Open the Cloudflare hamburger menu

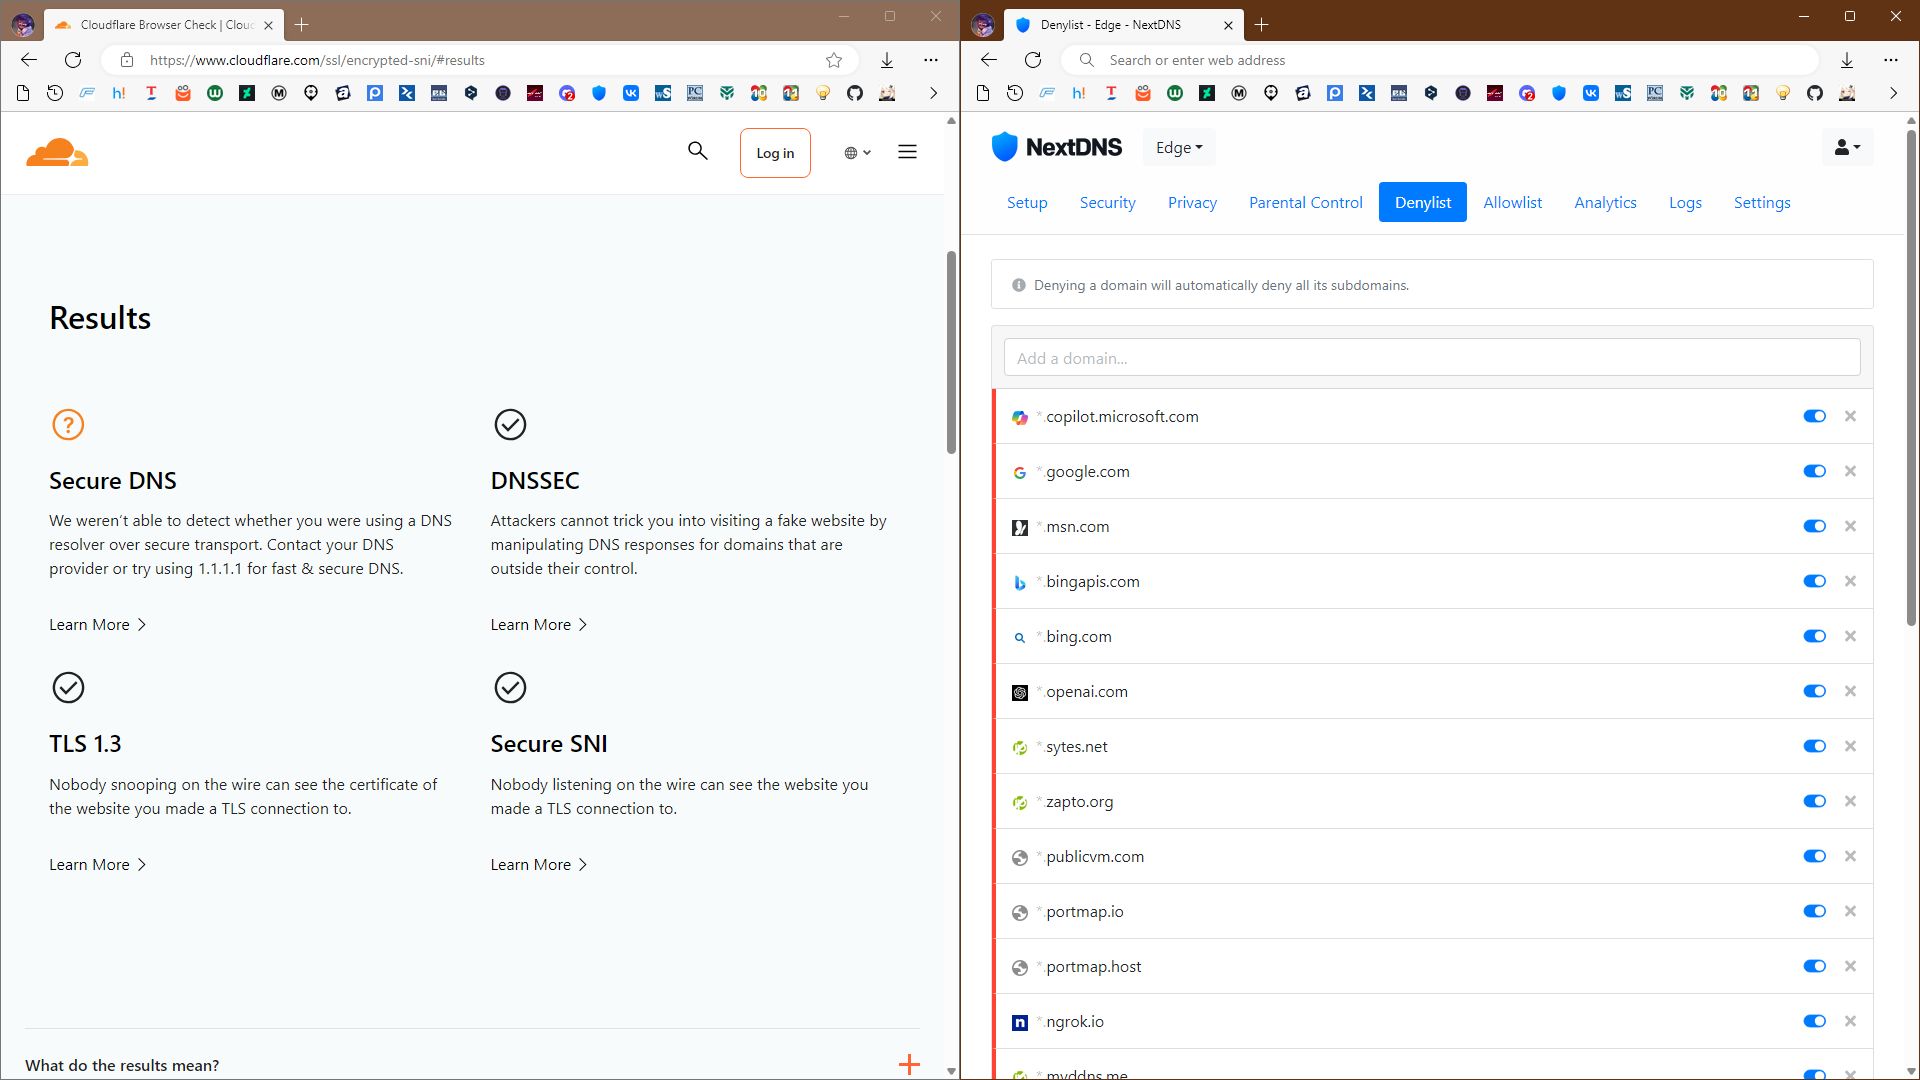coord(907,152)
